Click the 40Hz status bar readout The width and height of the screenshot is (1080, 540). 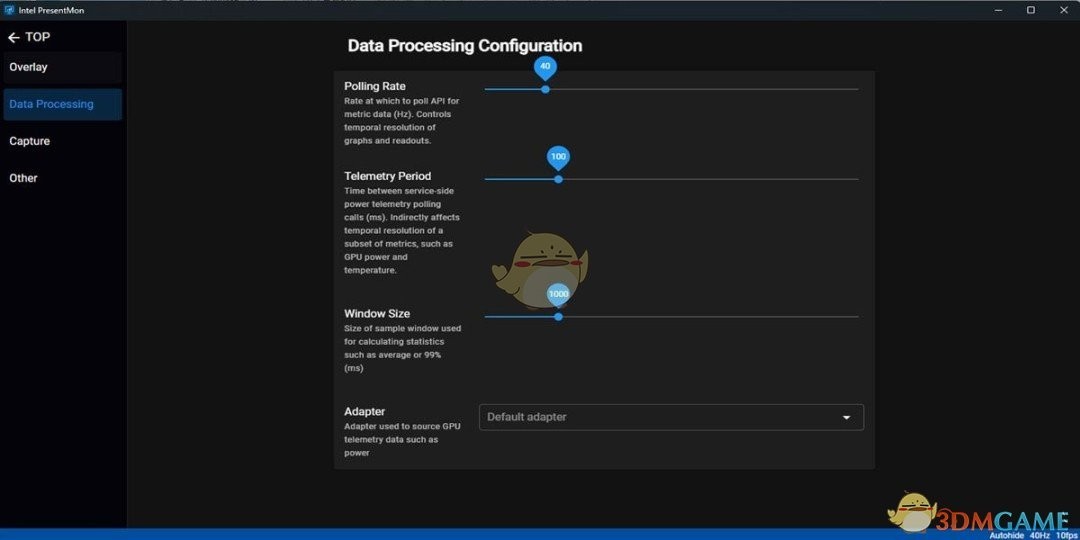[x=1039, y=535]
